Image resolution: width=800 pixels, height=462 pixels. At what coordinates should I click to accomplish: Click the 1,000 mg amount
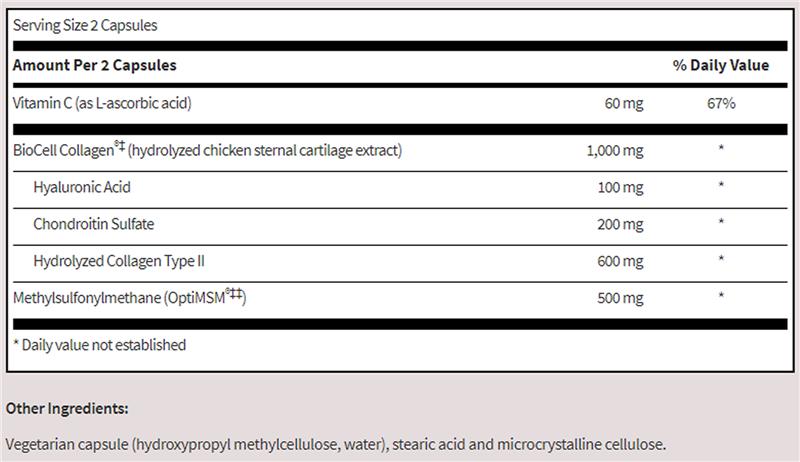click(x=615, y=151)
